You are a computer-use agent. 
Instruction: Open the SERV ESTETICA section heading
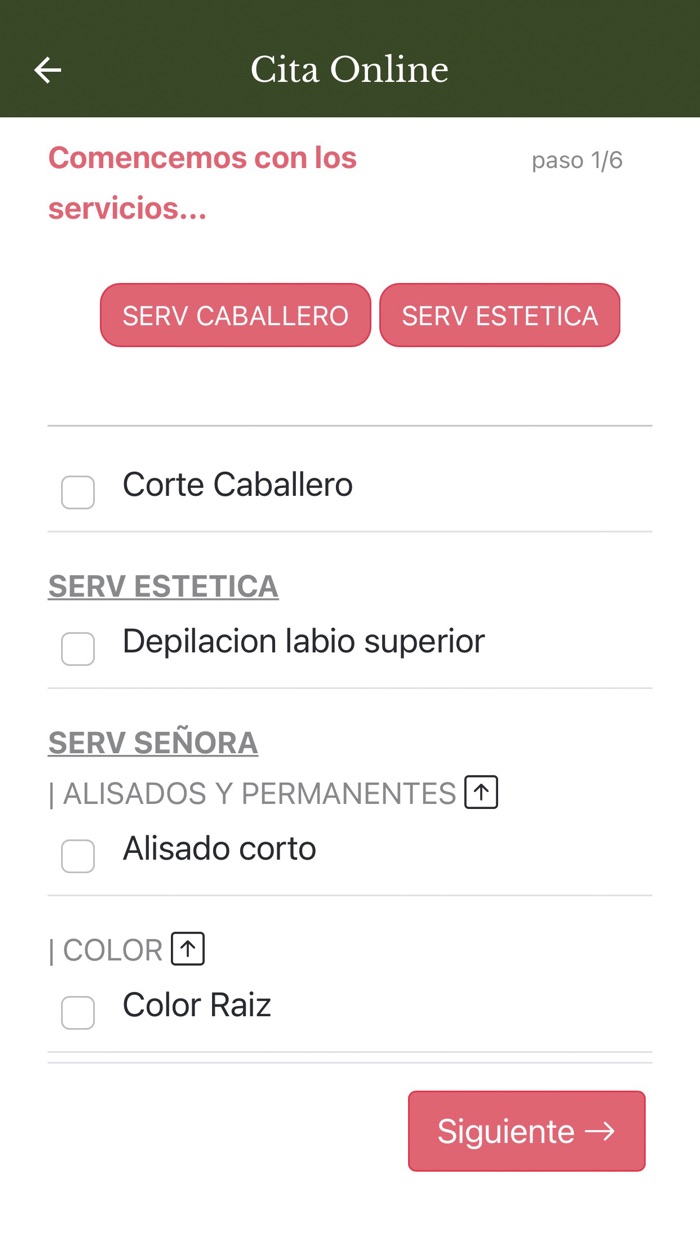(163, 586)
